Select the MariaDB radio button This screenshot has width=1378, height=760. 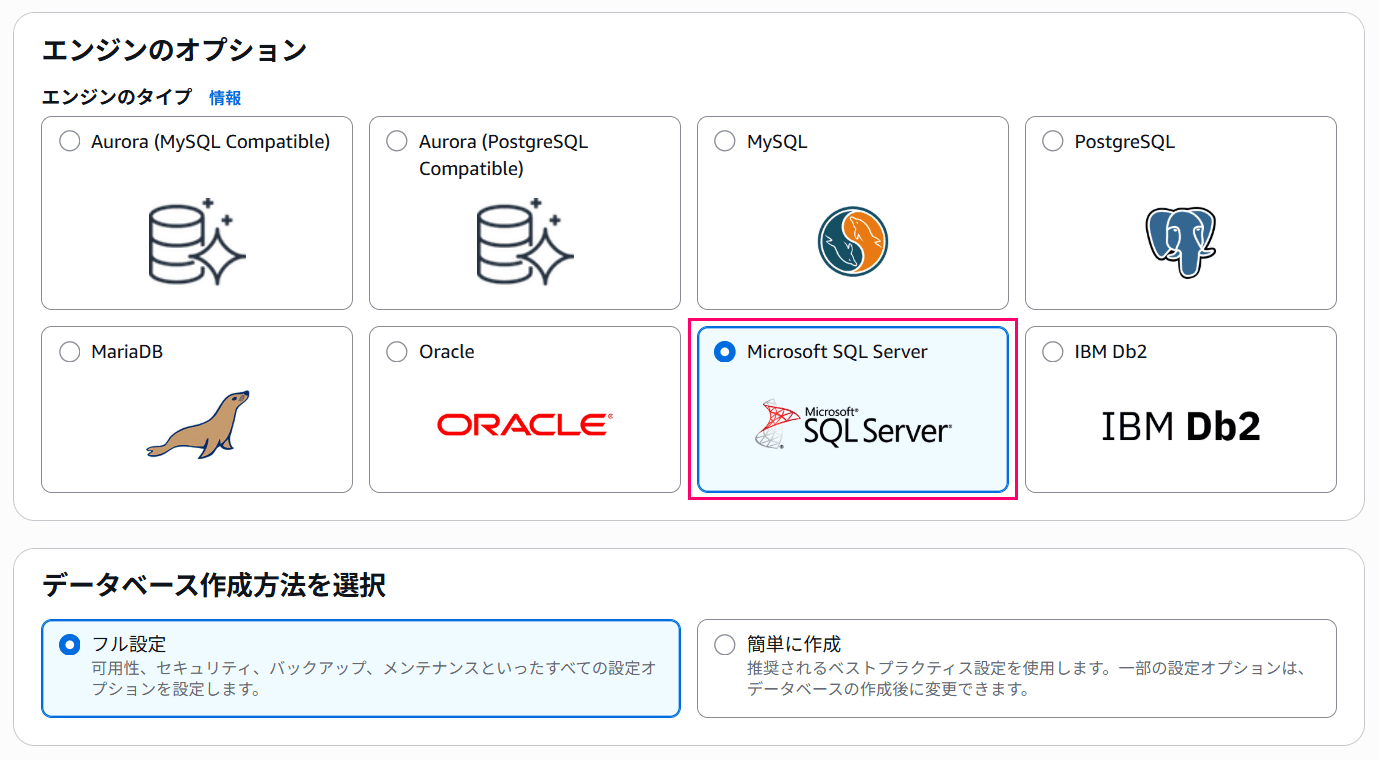coord(69,352)
